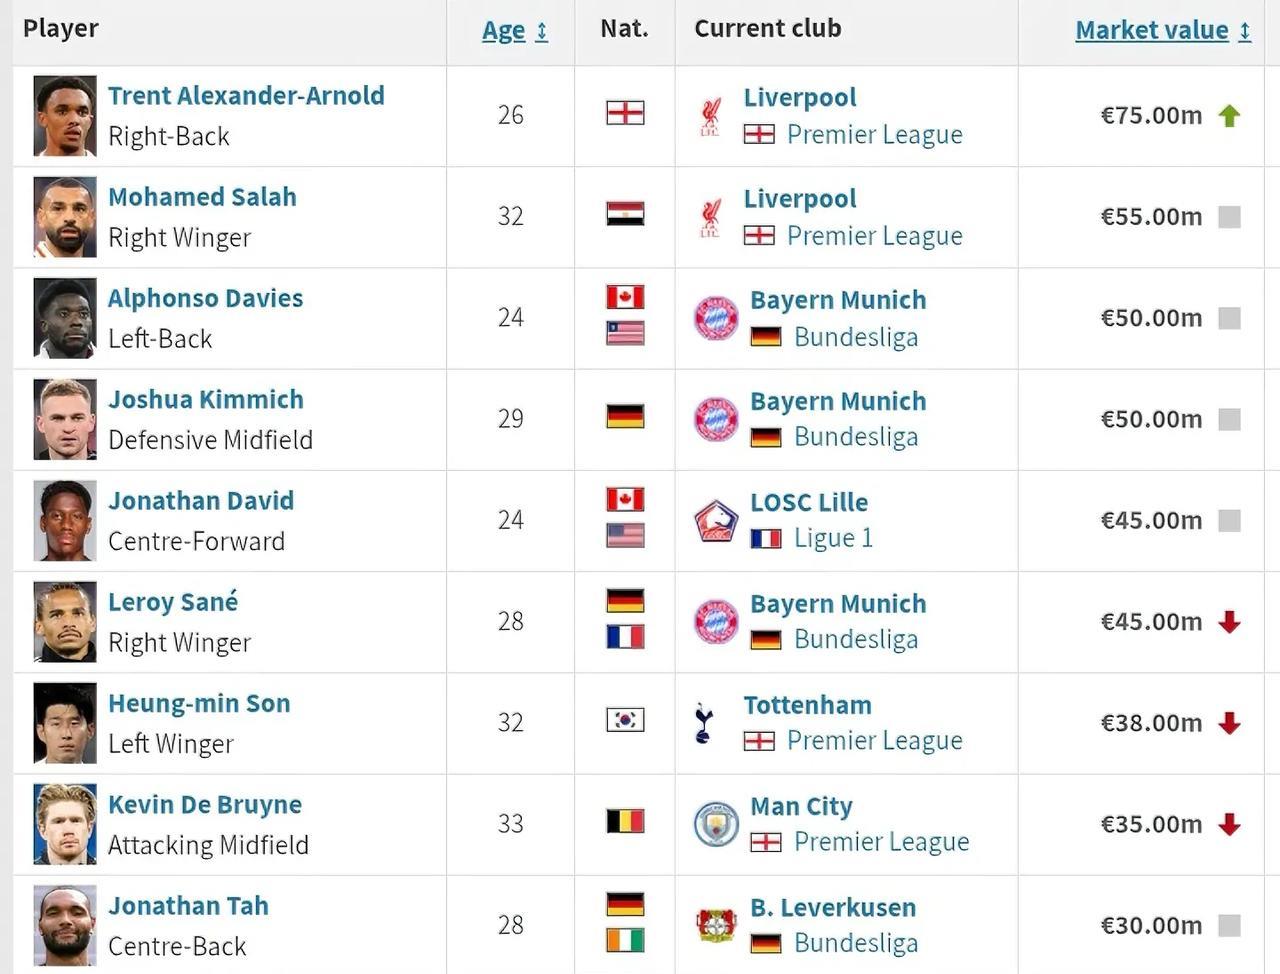Click the Tottenham club crest icon
This screenshot has width=1280, height=974.
(x=704, y=723)
